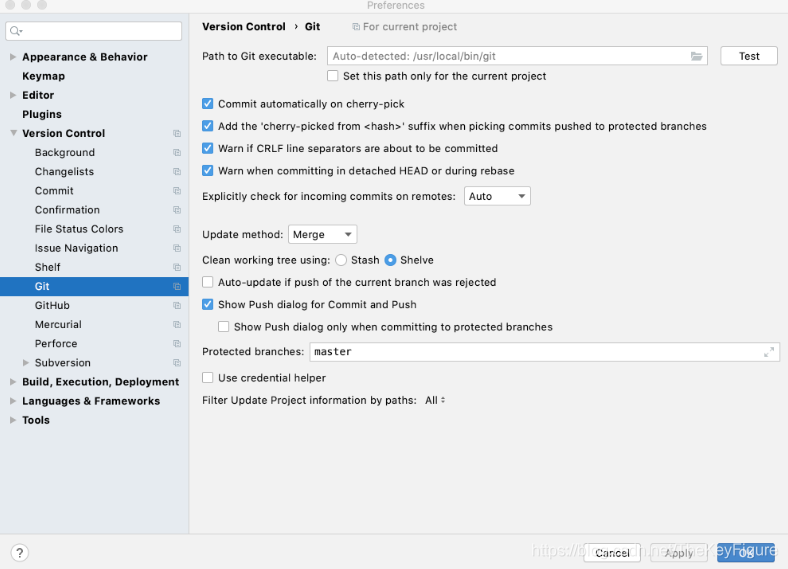Image resolution: width=788 pixels, height=569 pixels.
Task: Click project-level icon on selected Git row
Action: pos(177,287)
